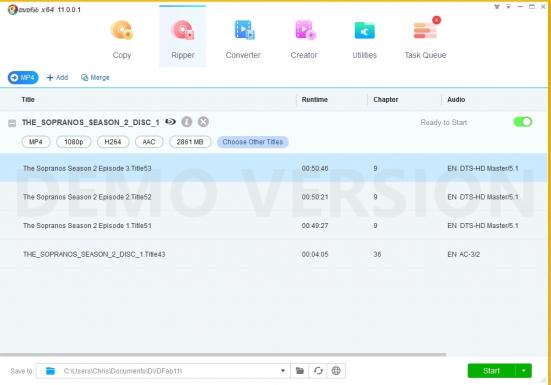
Task: Click the MP4 format pill
Action: (x=36, y=142)
